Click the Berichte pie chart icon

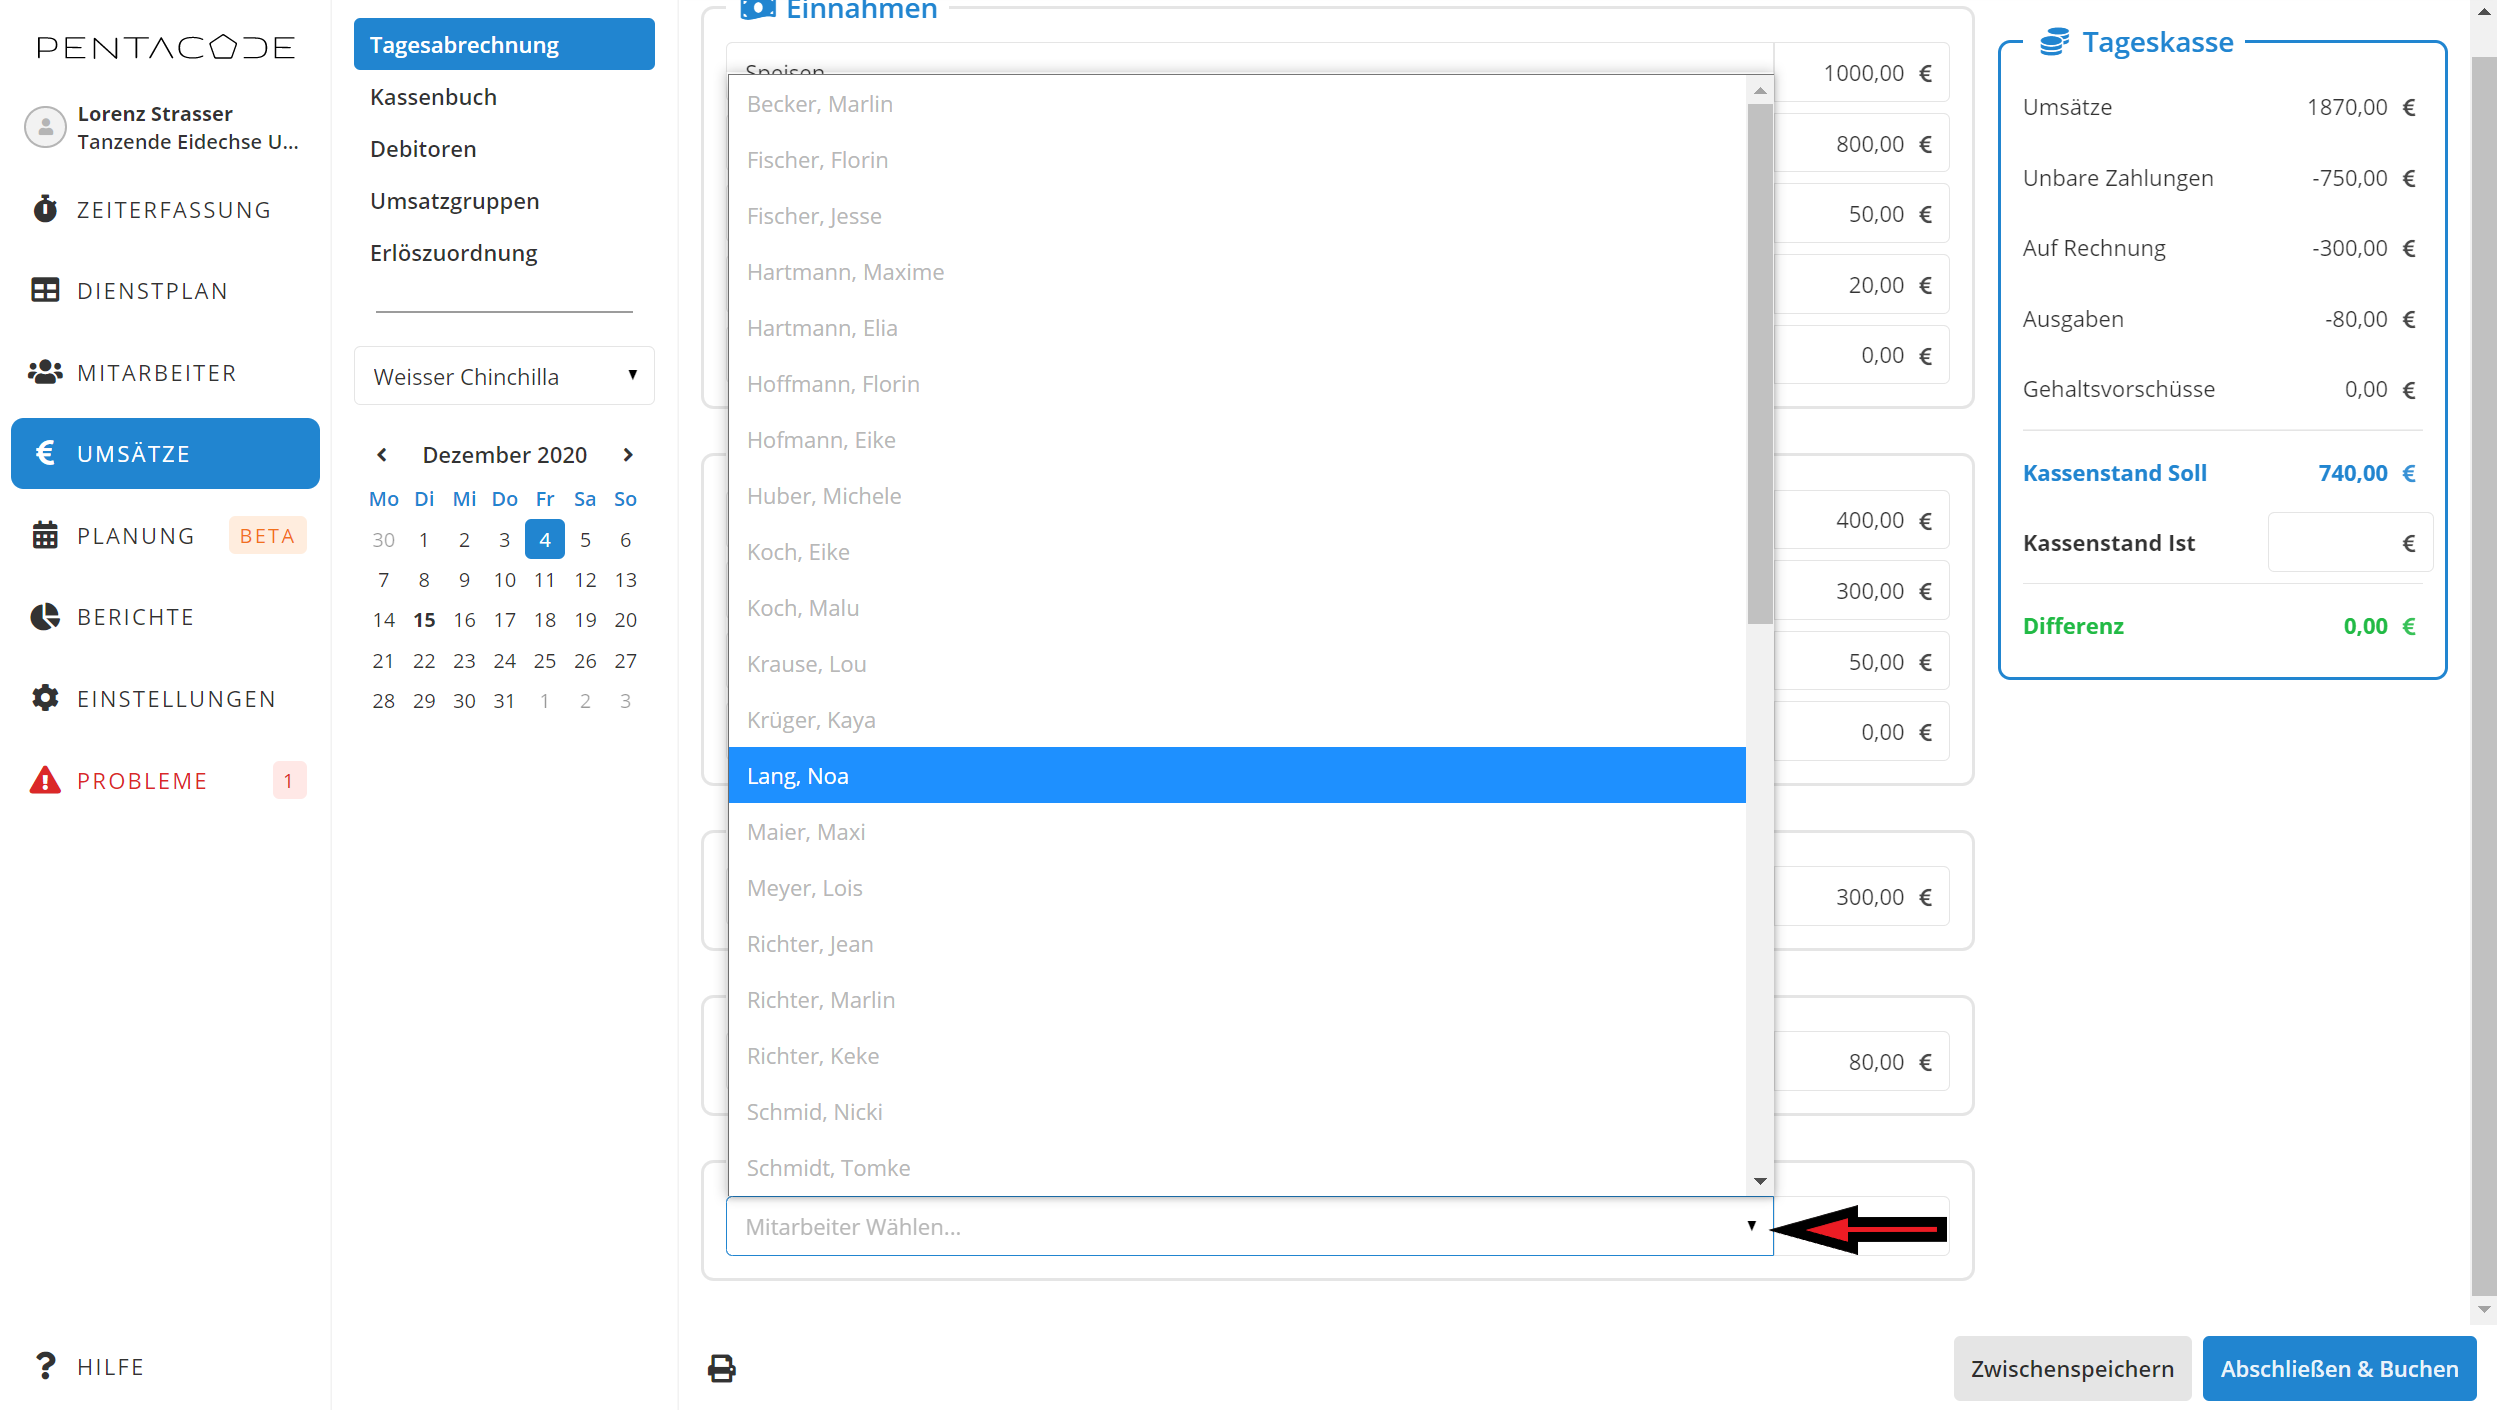(x=45, y=617)
